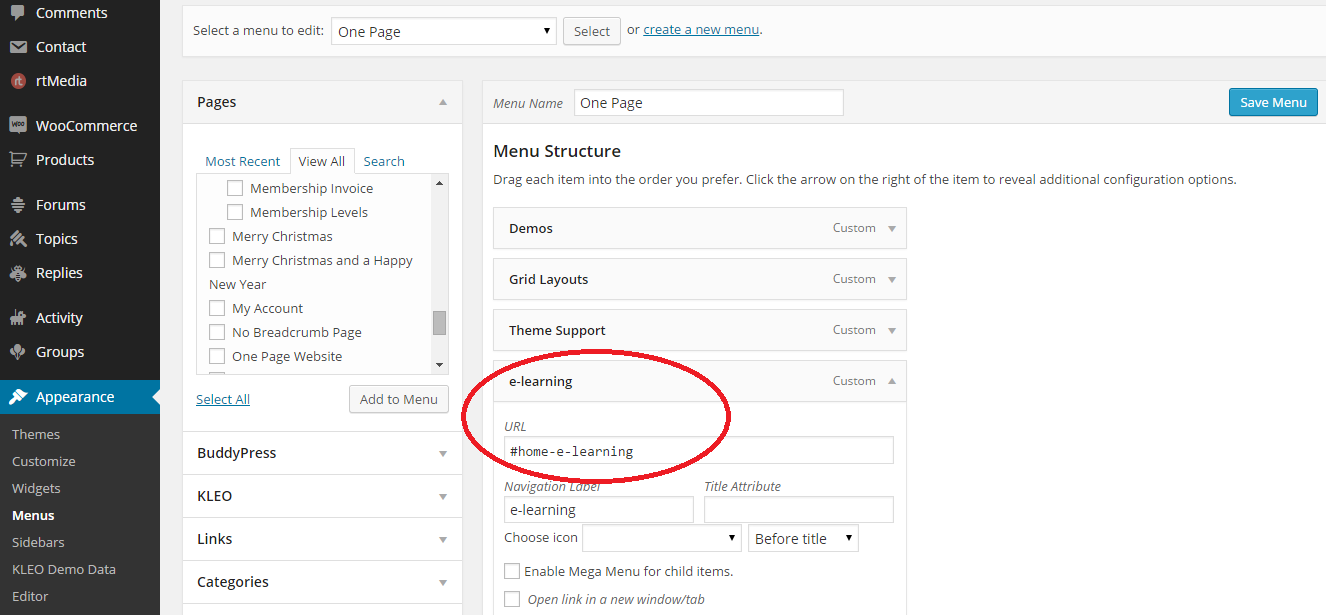
Task: Click the Pages list scrollbar thumb
Action: coord(439,323)
